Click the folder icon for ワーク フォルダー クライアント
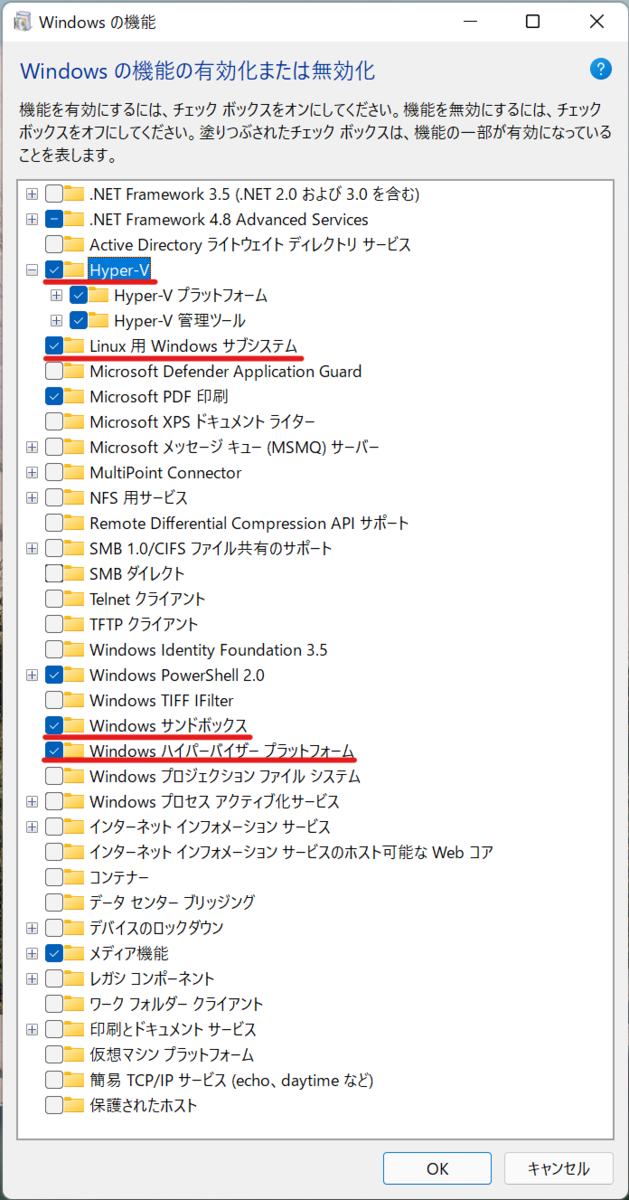The height and width of the screenshot is (1200, 629). pos(75,1003)
